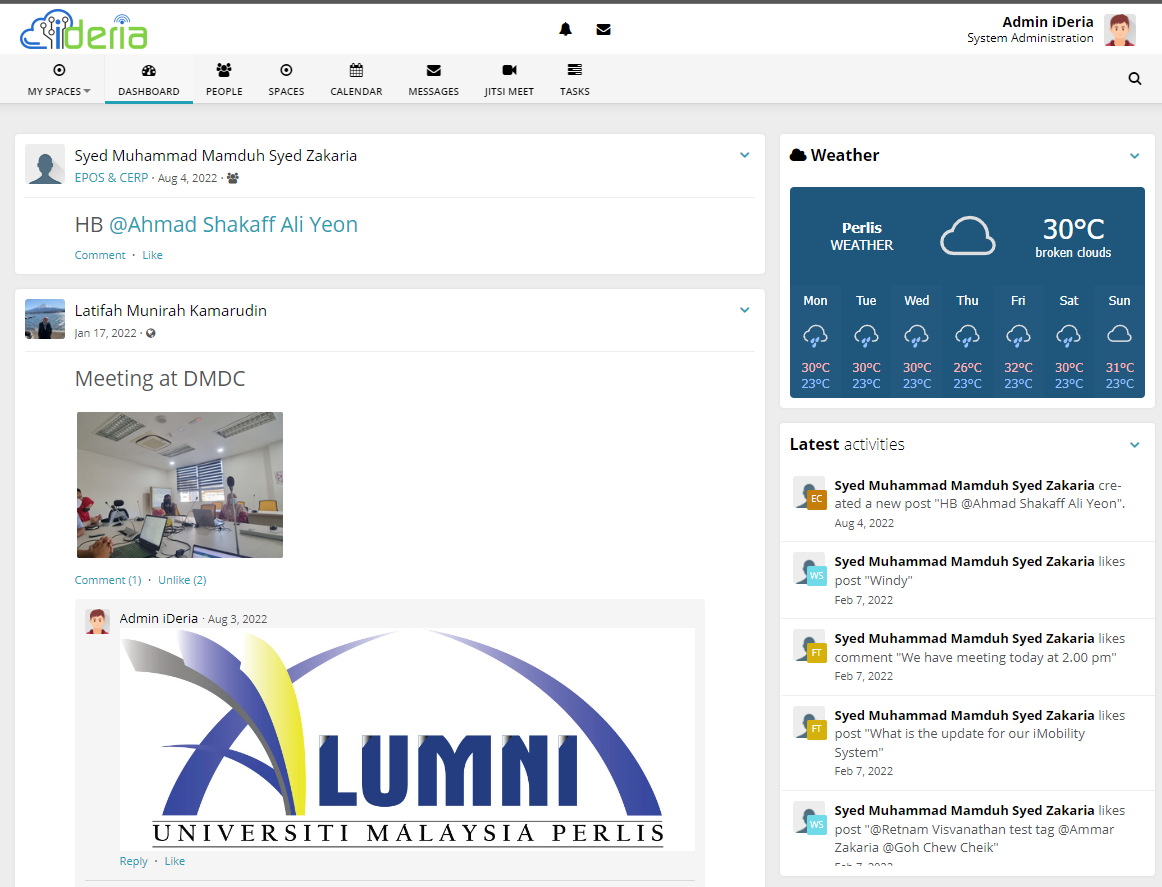Click the search magnifier icon
Viewport: 1162px width, 887px height.
[x=1134, y=79]
